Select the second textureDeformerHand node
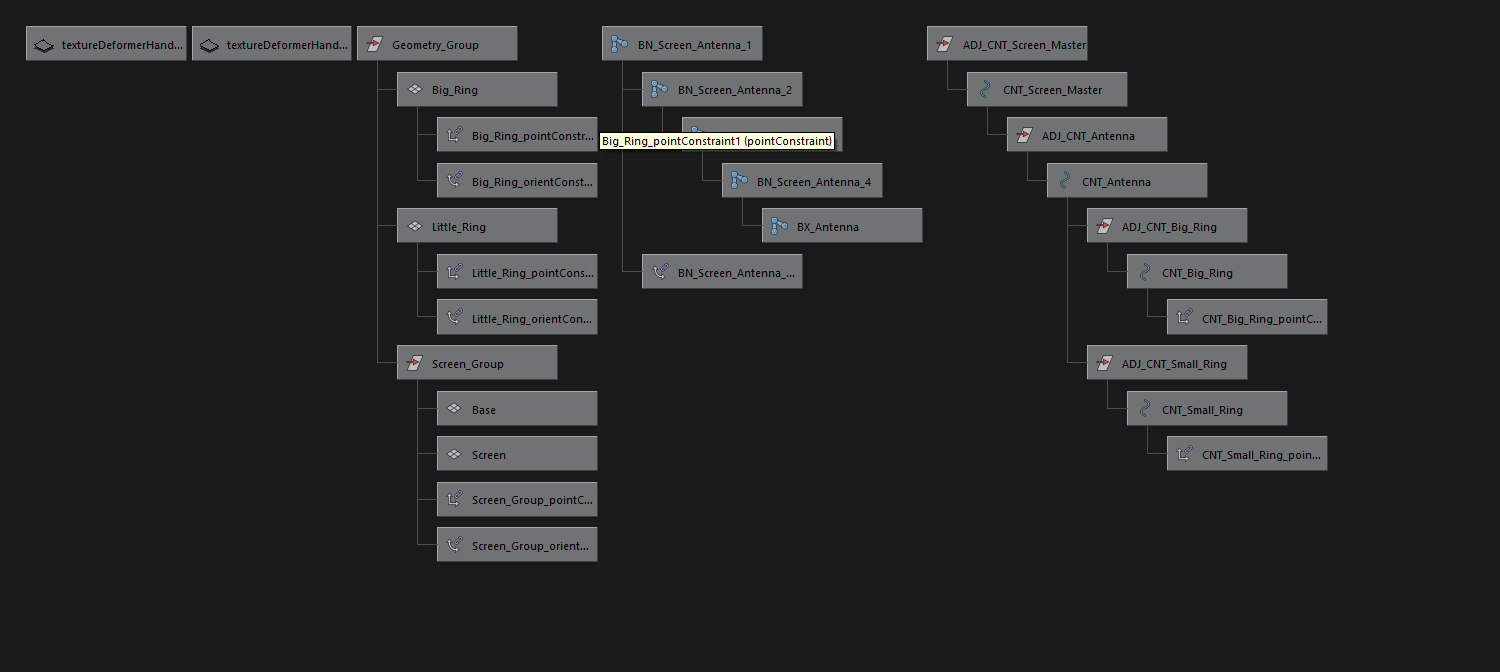The image size is (1500, 672). 271,43
